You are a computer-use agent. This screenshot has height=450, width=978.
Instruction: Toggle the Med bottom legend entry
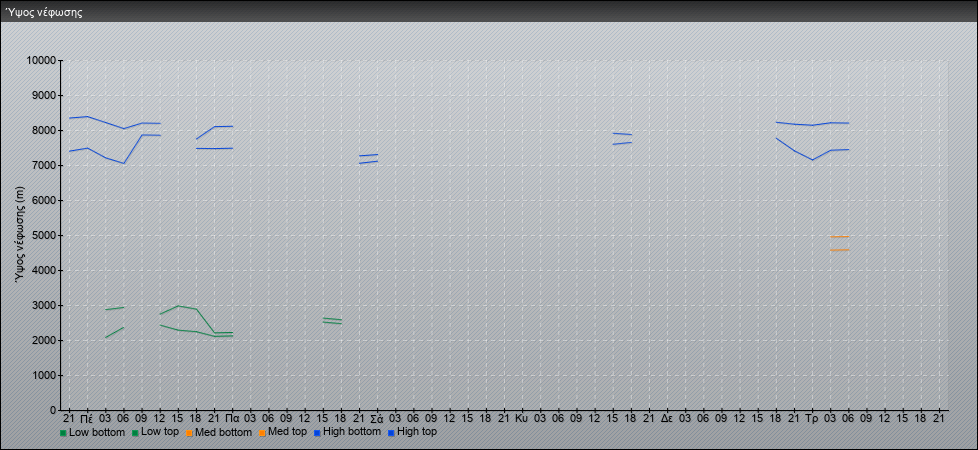(218, 432)
